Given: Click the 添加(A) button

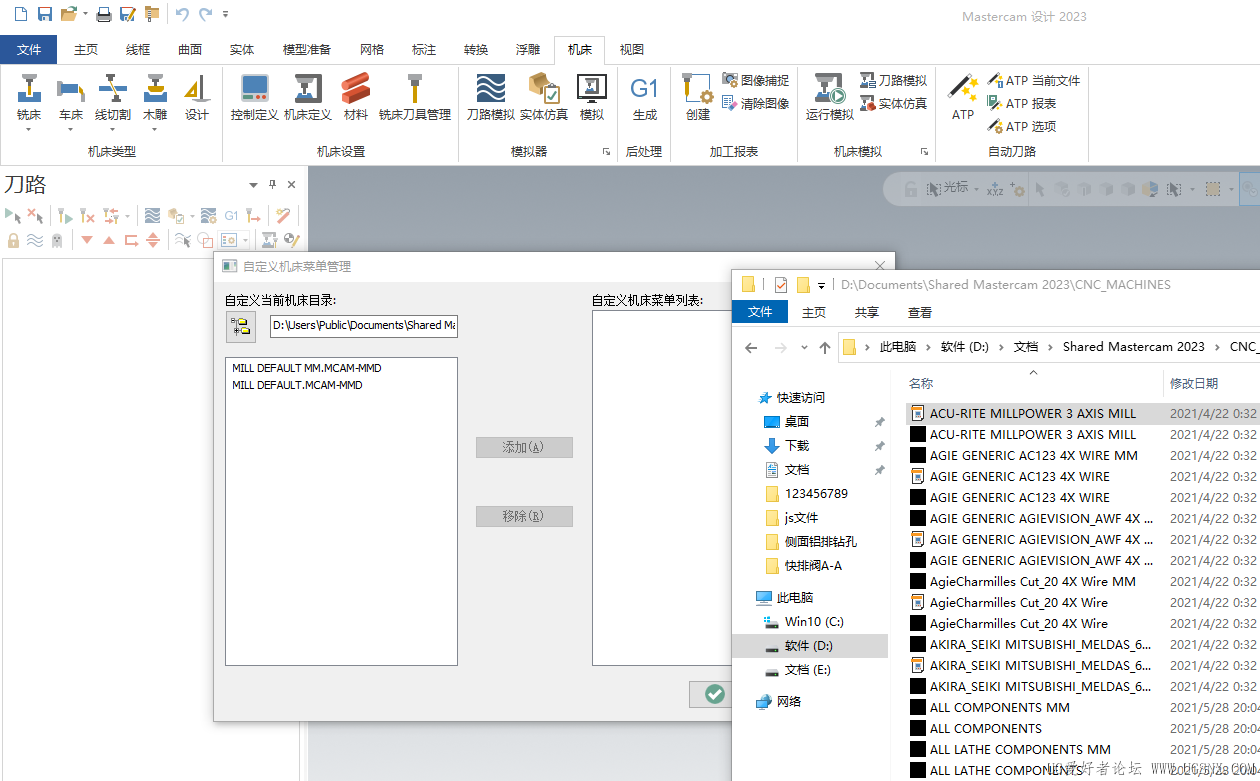Looking at the screenshot, I should (x=524, y=447).
